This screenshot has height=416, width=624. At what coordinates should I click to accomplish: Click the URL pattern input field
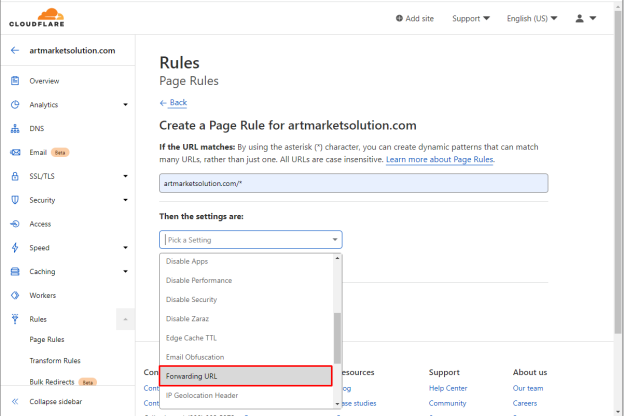(354, 183)
